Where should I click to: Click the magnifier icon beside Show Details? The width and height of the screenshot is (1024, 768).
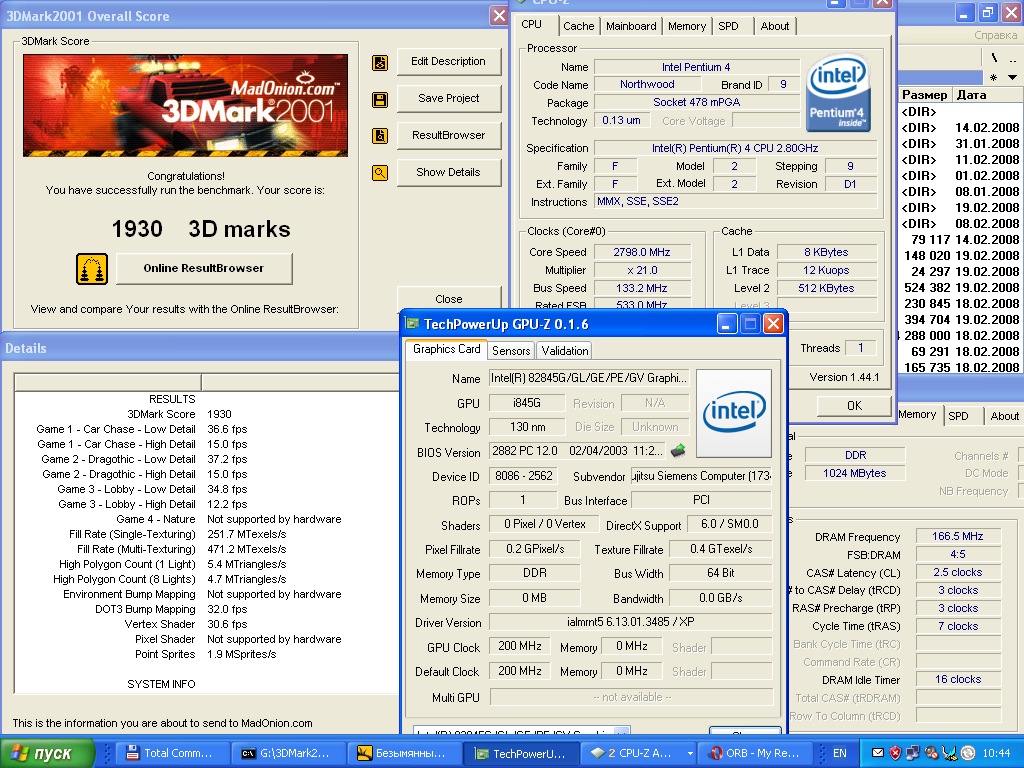(379, 173)
